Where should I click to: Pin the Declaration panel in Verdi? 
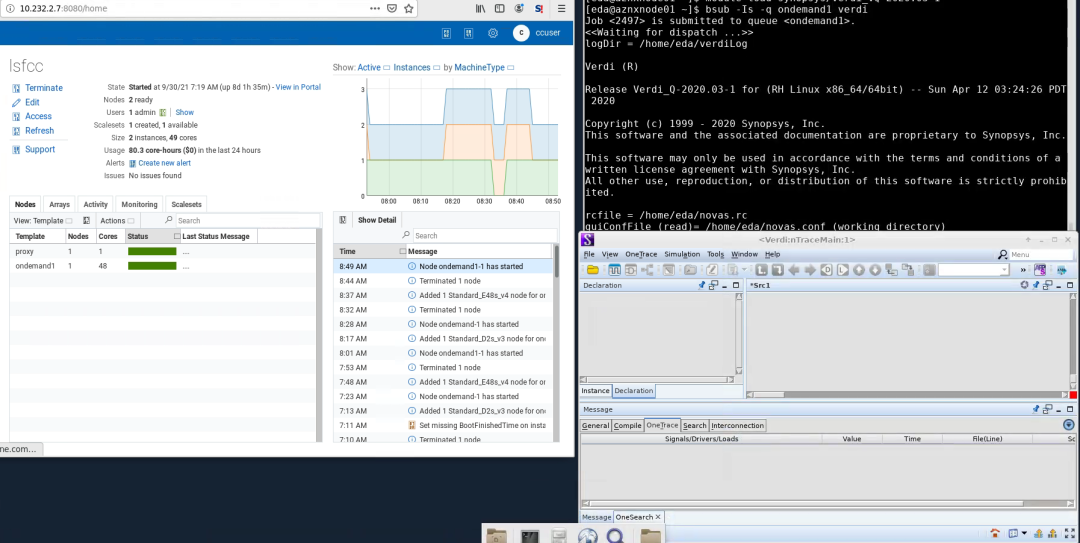pos(702,285)
